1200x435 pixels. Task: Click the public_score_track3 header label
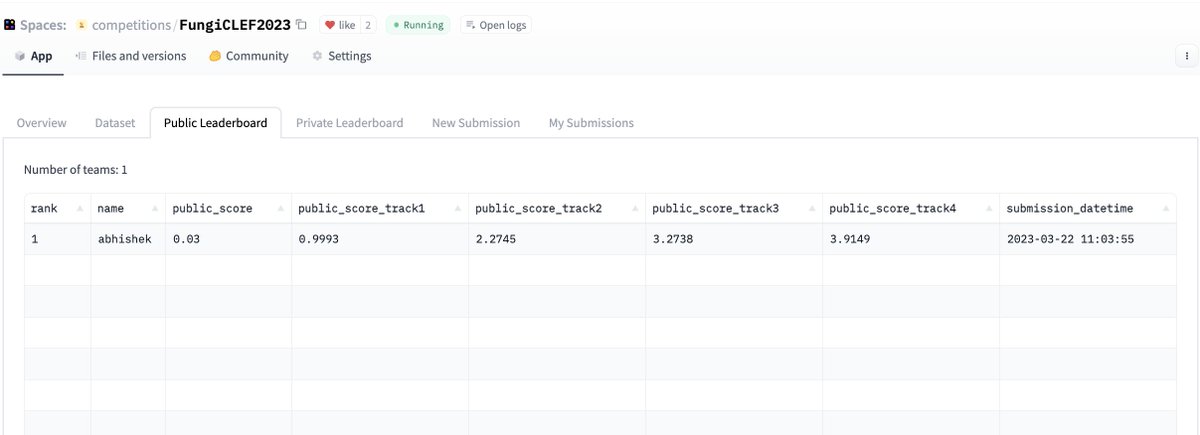pos(715,209)
